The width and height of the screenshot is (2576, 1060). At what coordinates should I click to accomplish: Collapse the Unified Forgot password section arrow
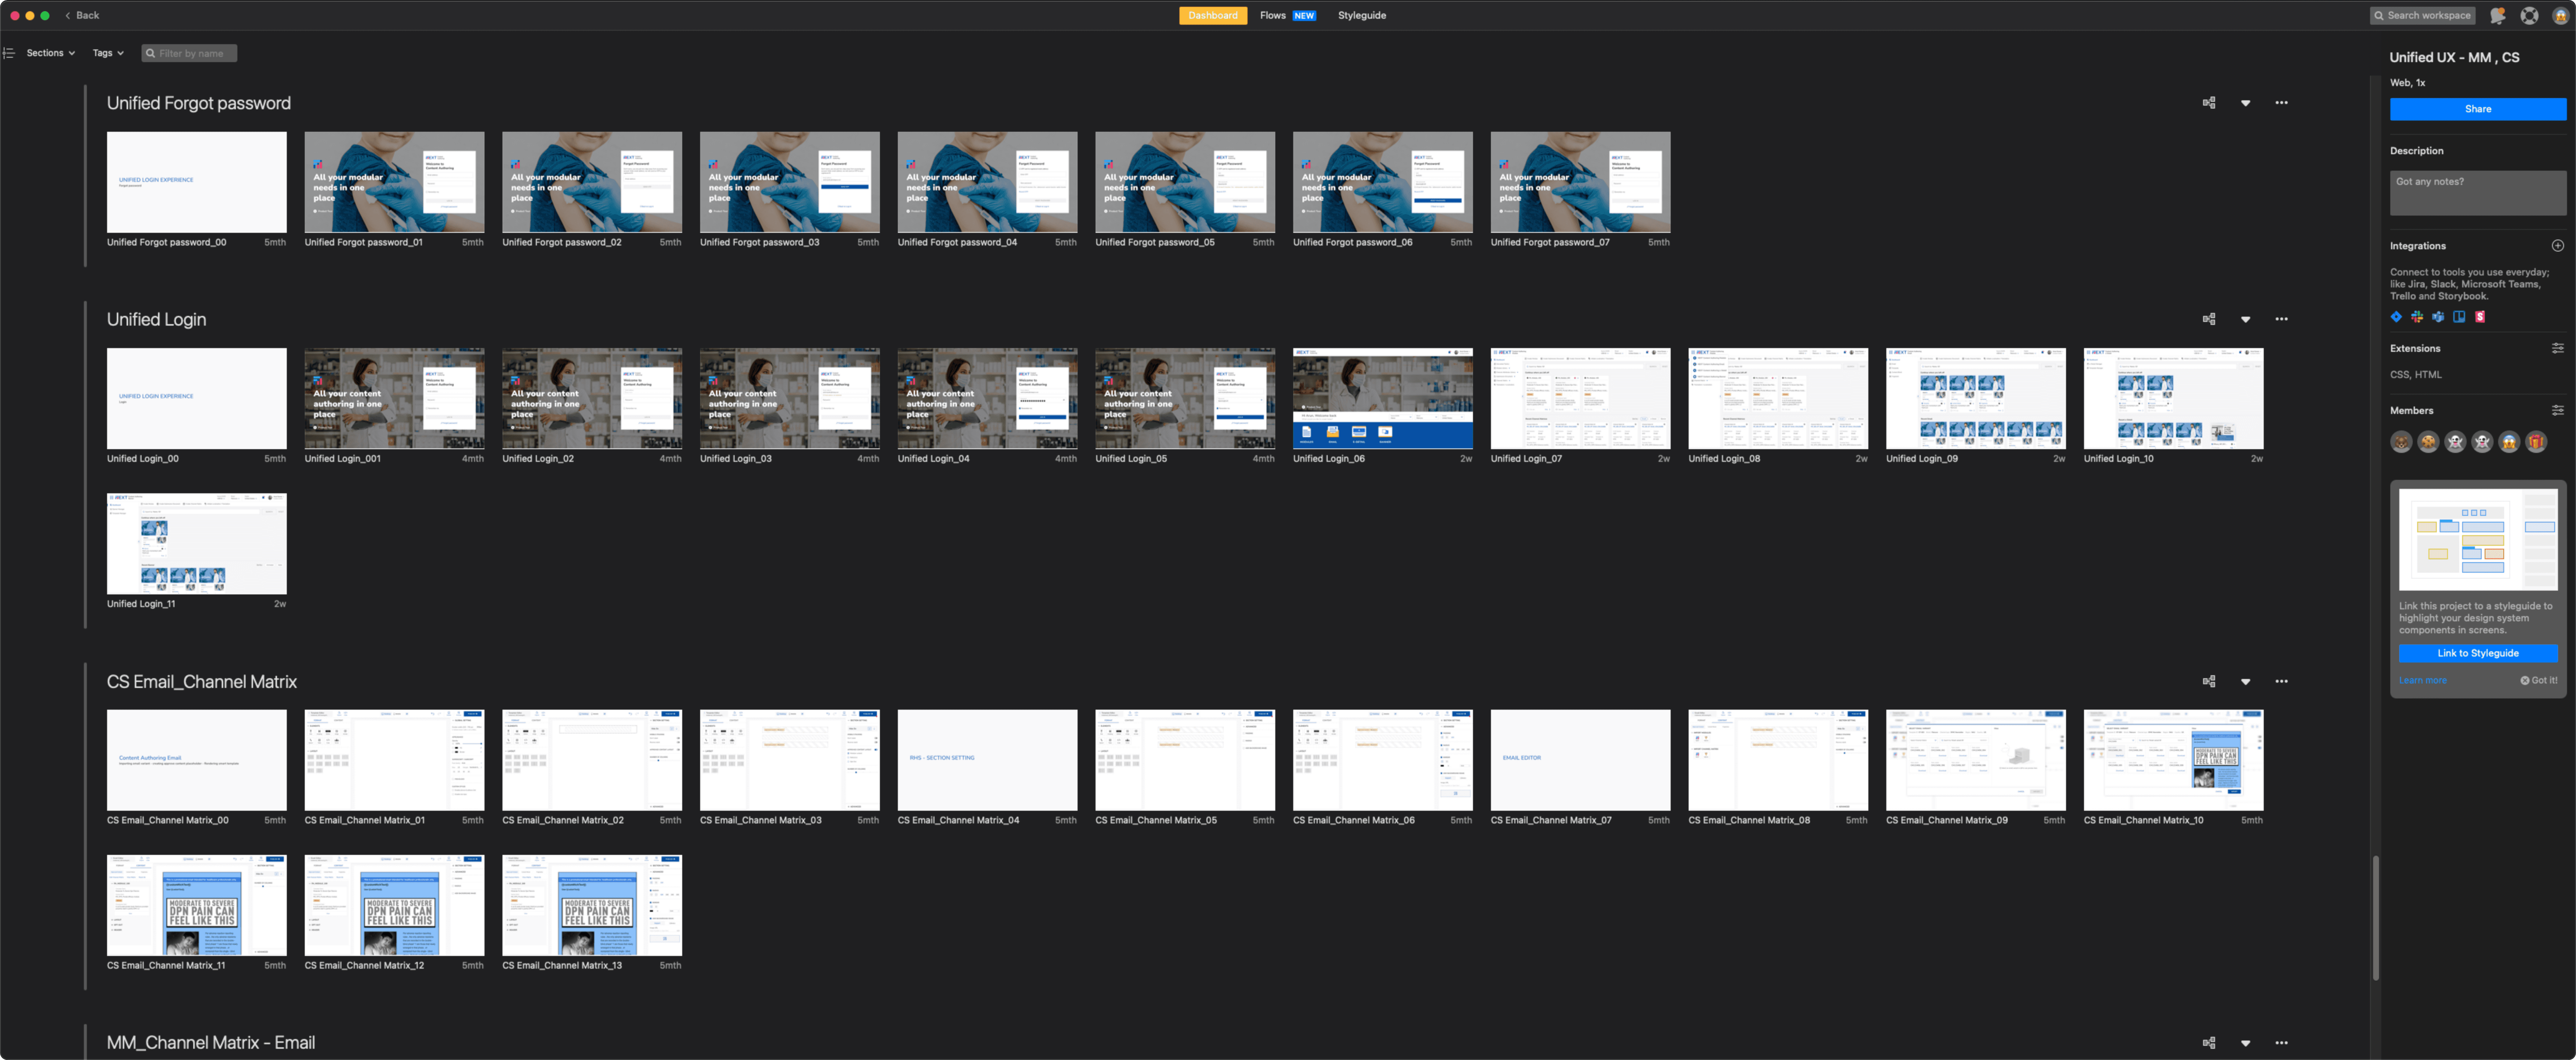point(2245,103)
